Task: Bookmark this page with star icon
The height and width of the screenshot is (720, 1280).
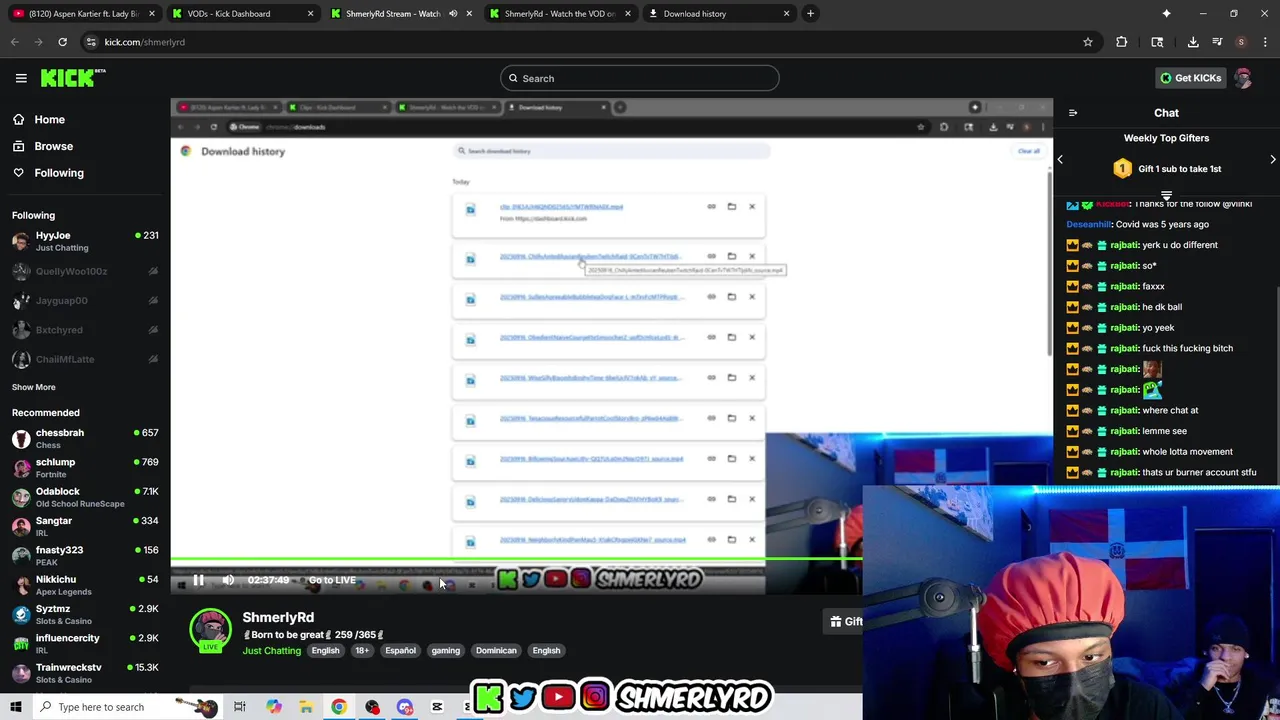Action: 1088,42
